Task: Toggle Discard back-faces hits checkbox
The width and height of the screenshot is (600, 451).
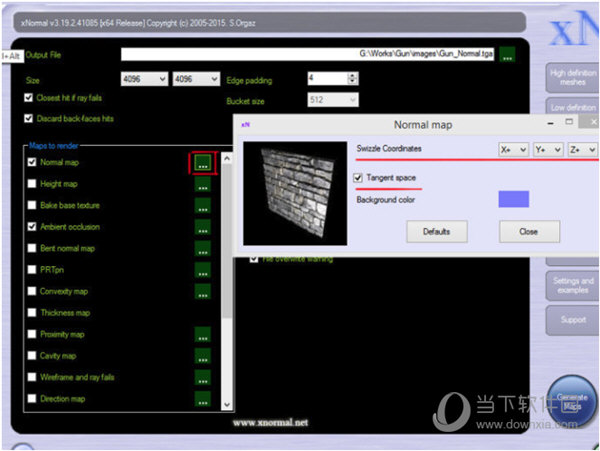Action: [29, 118]
